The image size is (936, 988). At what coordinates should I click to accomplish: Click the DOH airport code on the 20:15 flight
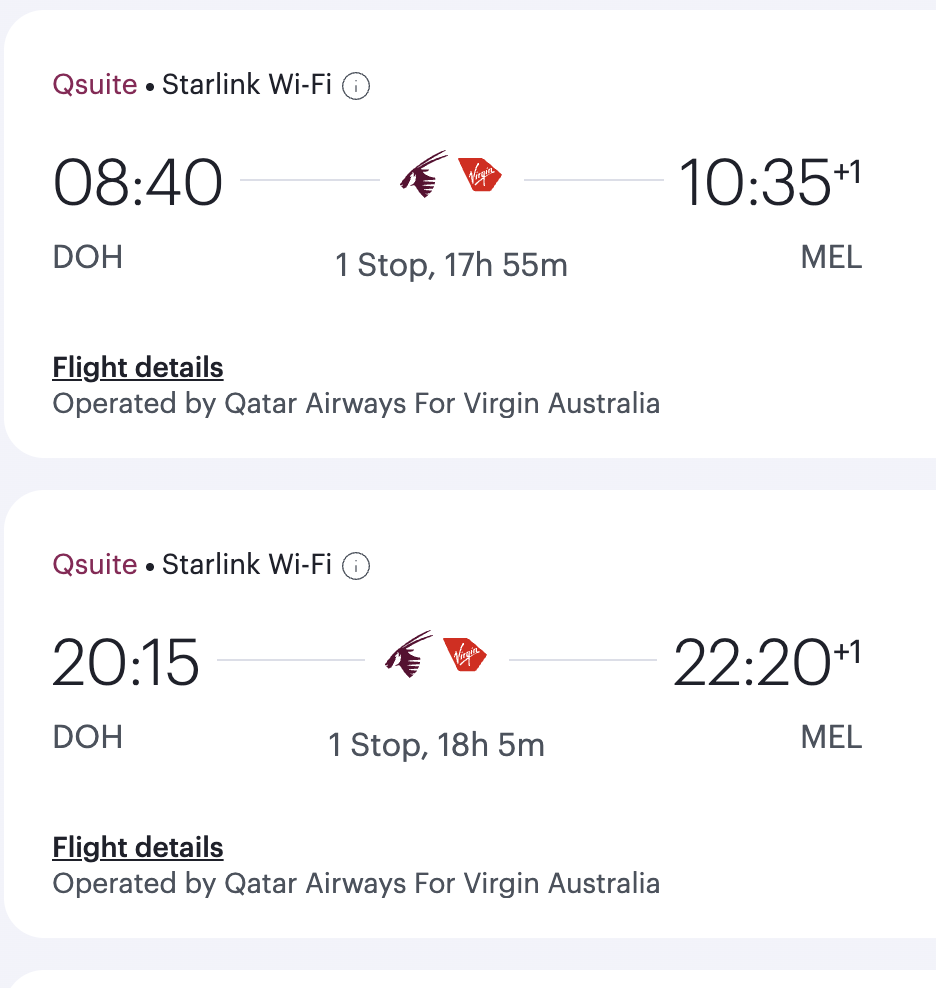(x=88, y=738)
